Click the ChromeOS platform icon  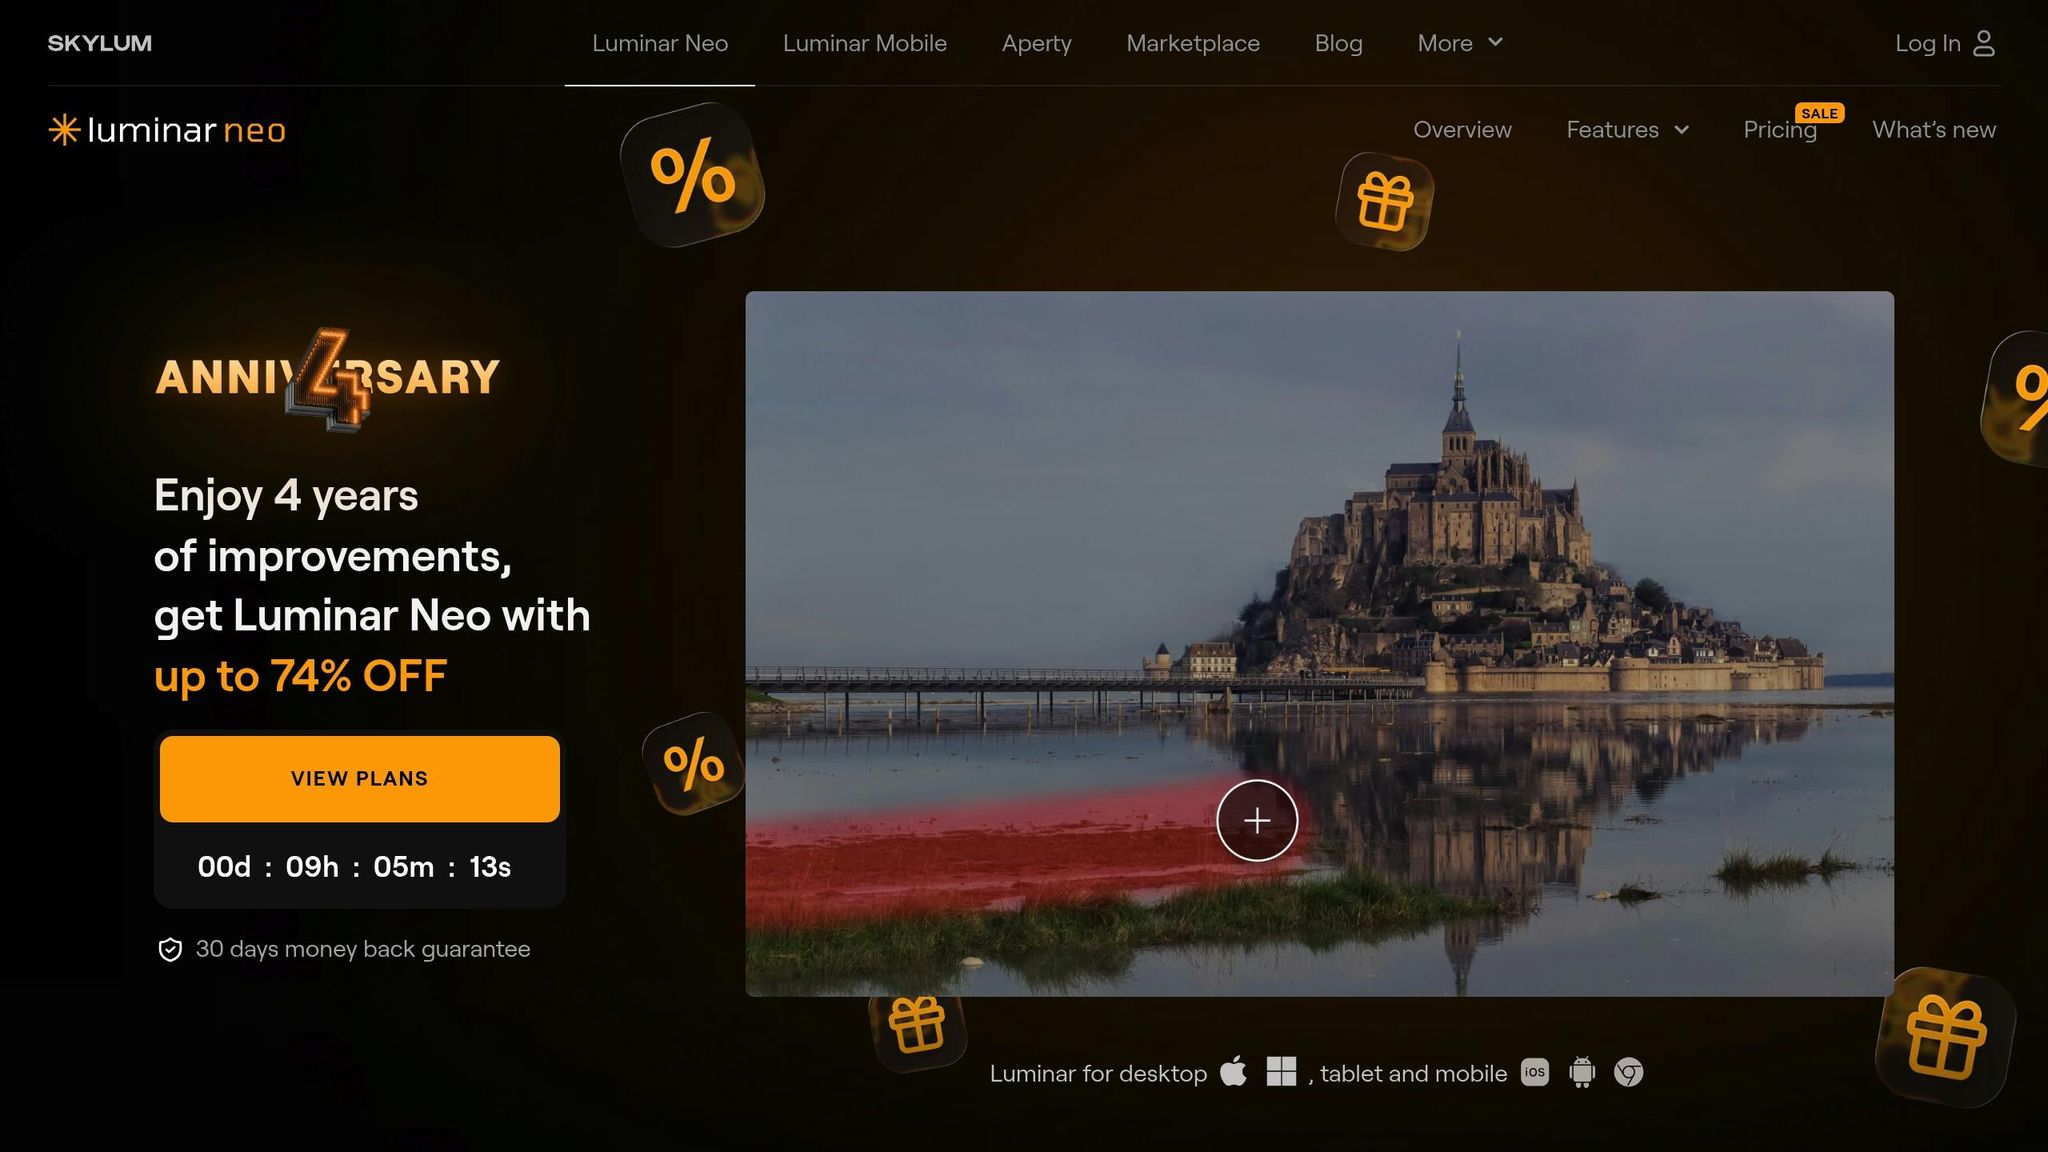click(1629, 1073)
